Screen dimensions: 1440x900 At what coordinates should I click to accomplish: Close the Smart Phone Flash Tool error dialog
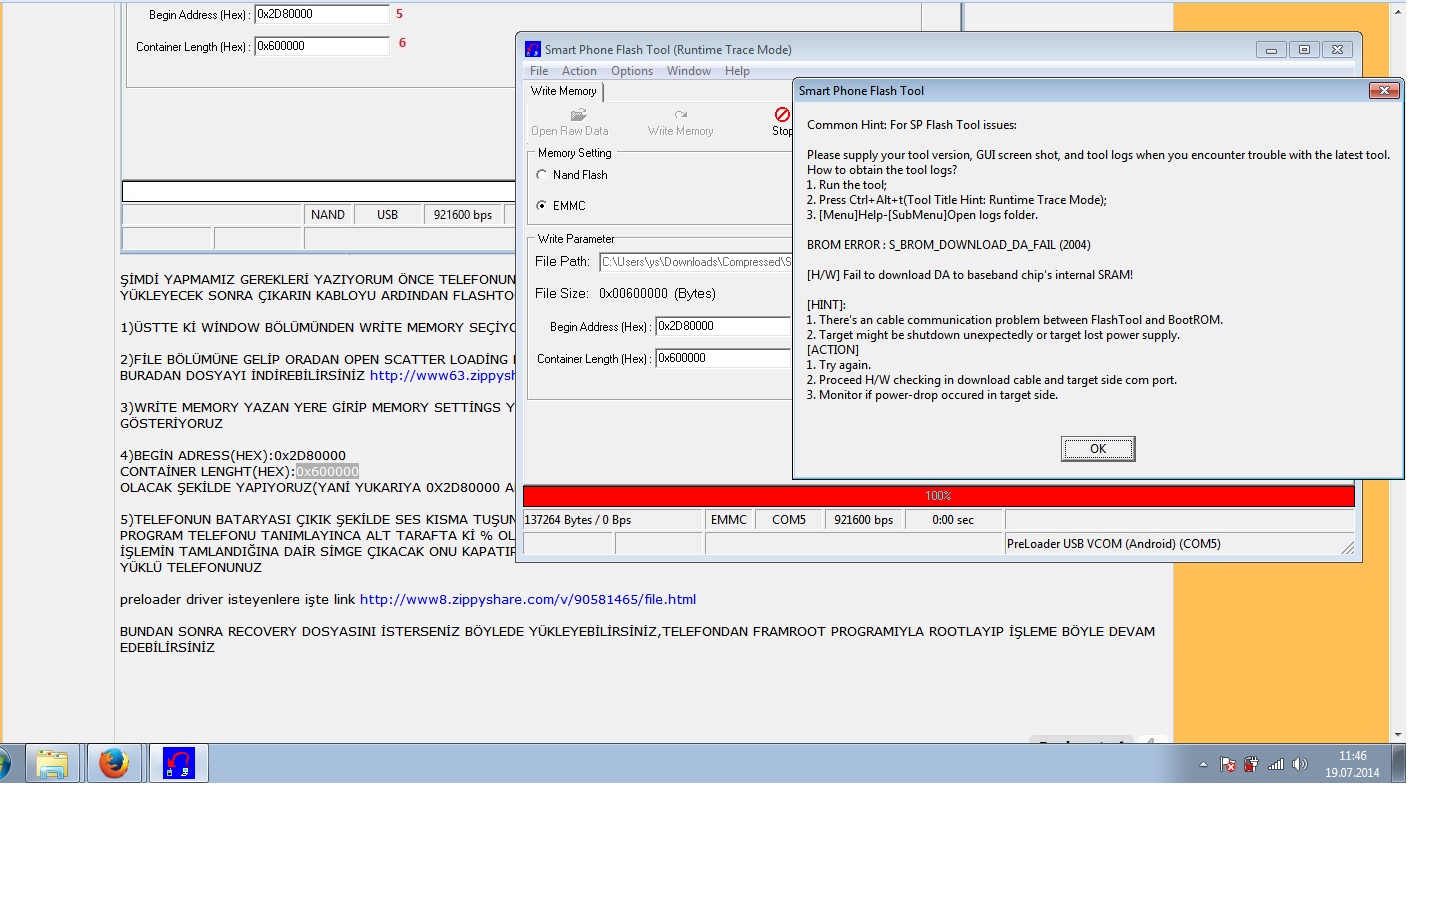[1384, 91]
